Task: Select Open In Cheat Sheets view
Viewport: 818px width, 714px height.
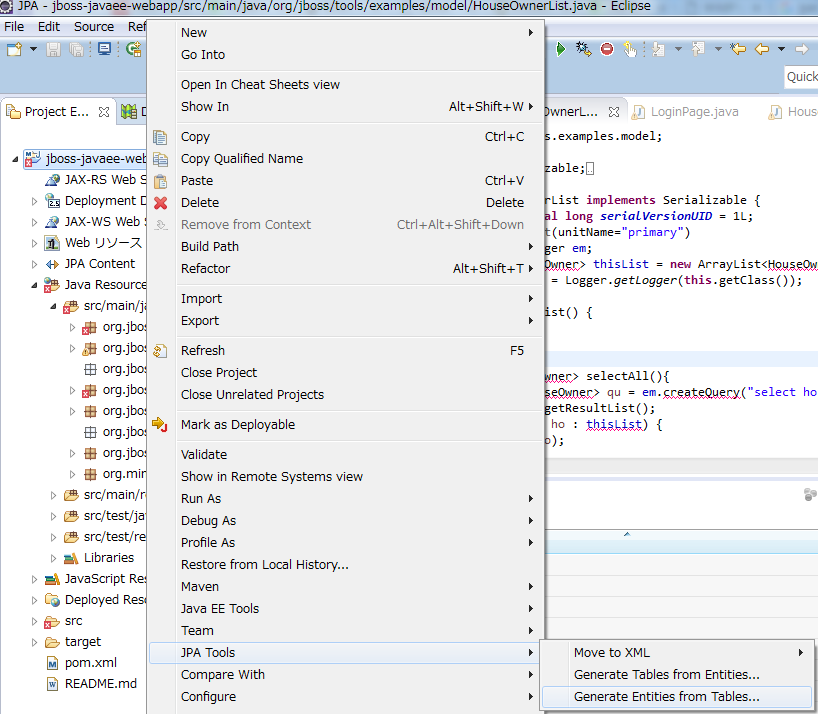Action: [345, 85]
